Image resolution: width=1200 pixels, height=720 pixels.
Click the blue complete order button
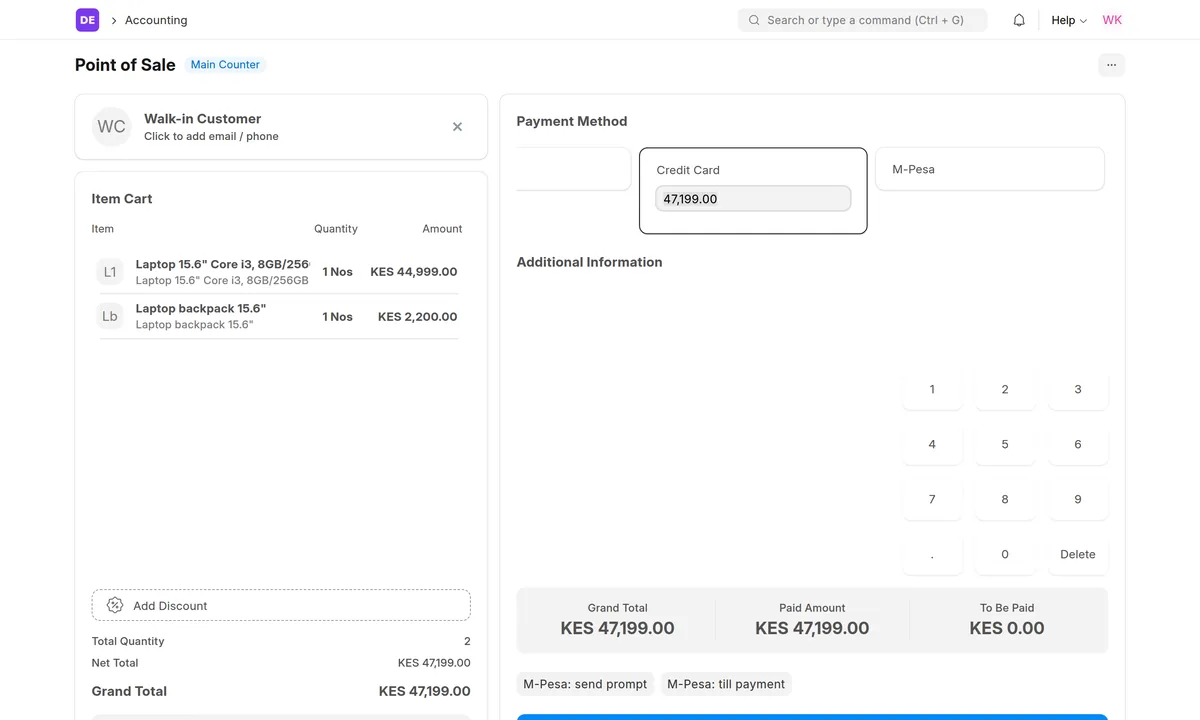[x=812, y=717]
